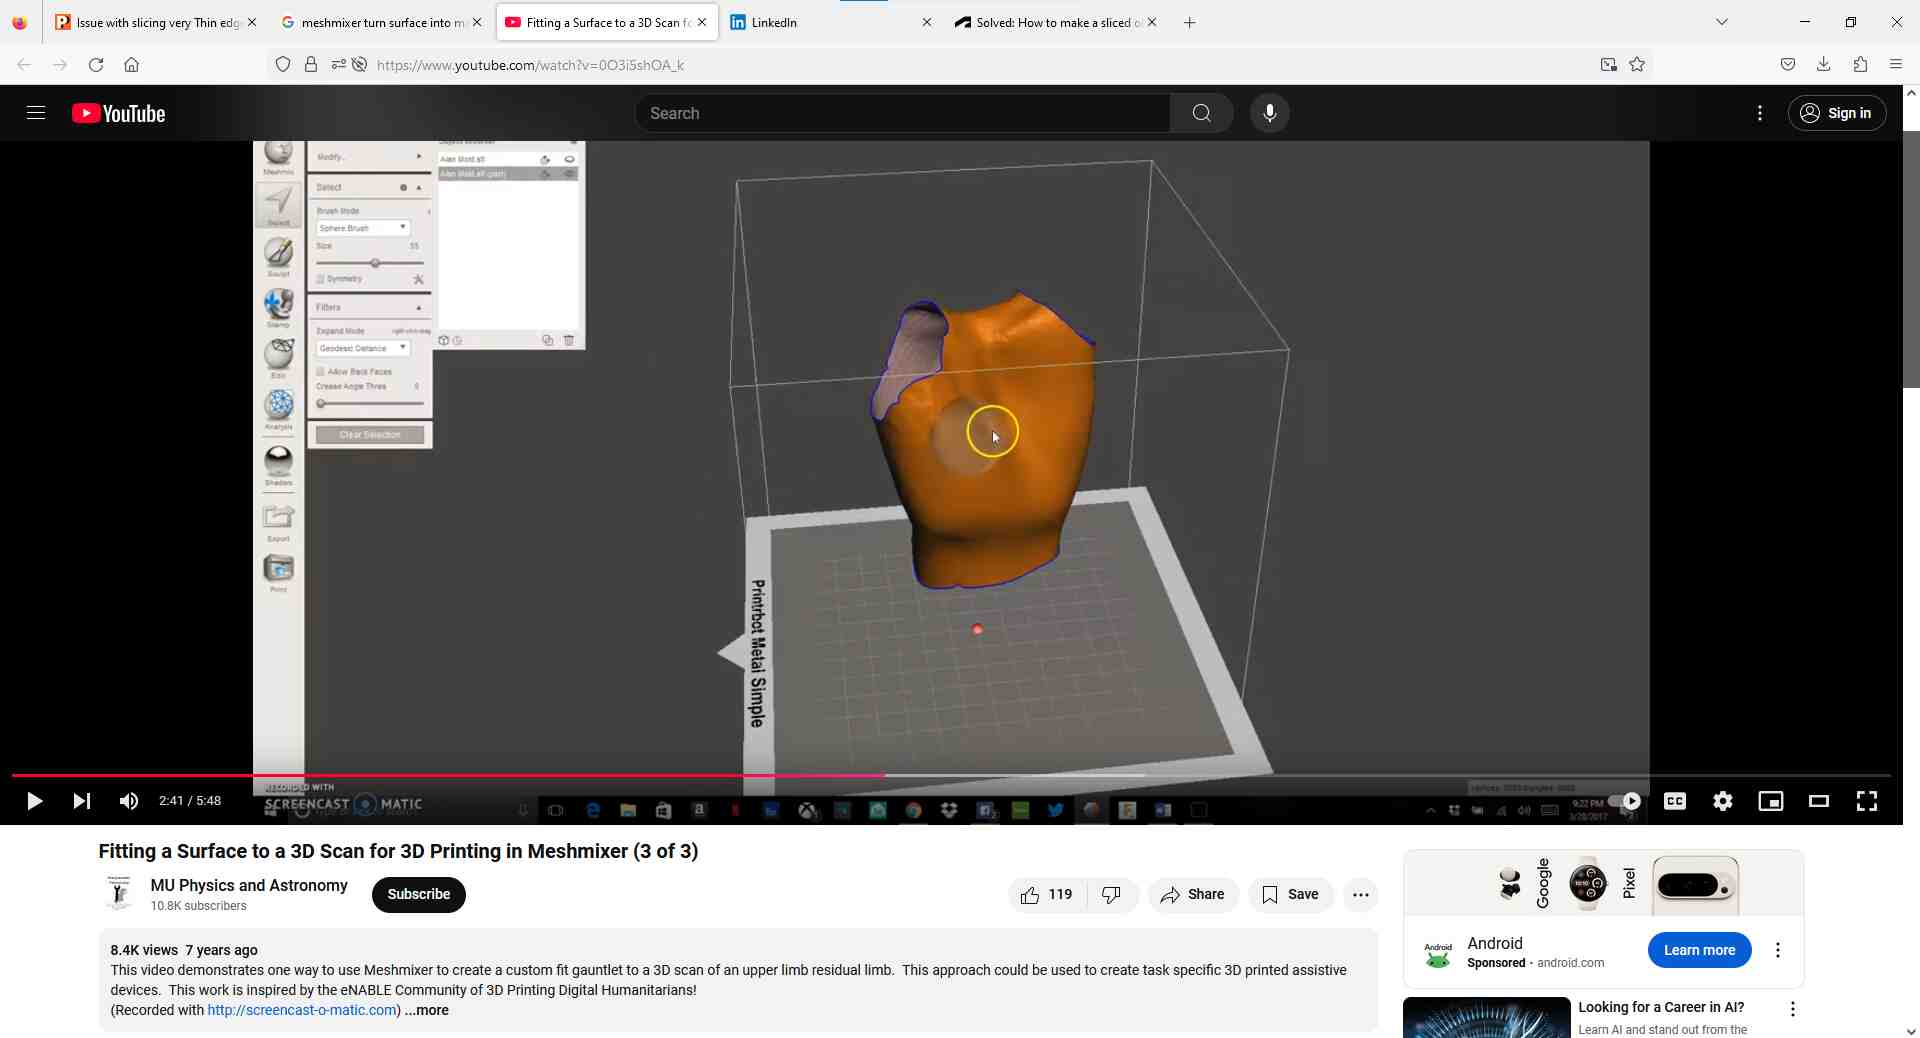Sign in to YouTube

pyautogui.click(x=1836, y=113)
